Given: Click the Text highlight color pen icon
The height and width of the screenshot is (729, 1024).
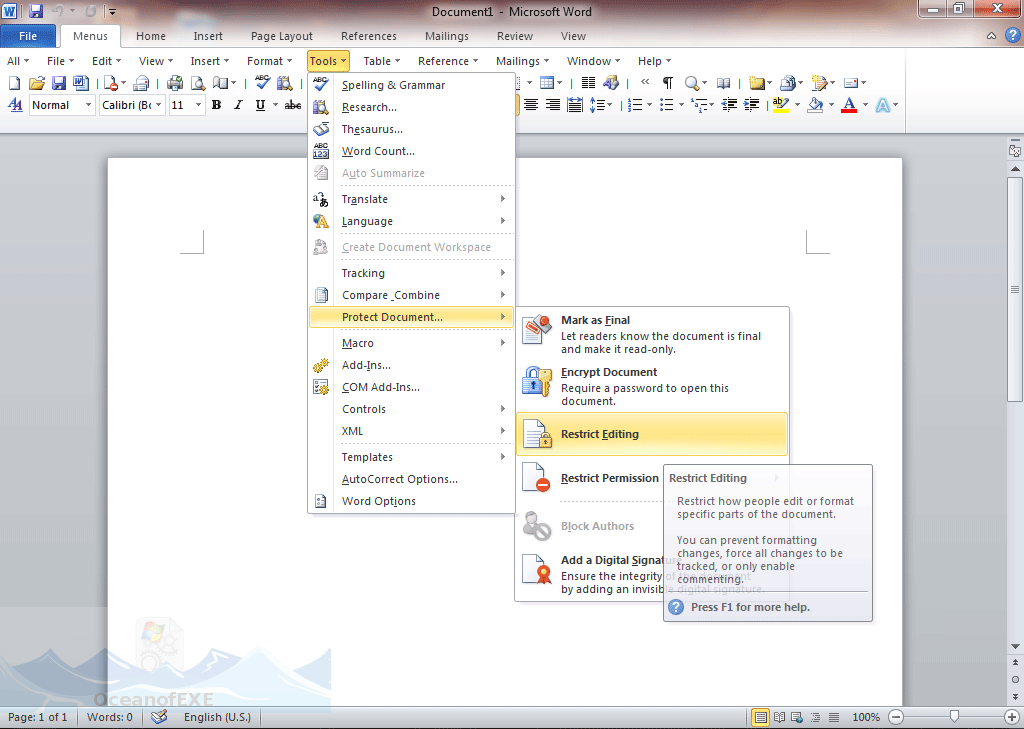Looking at the screenshot, I should click(780, 105).
